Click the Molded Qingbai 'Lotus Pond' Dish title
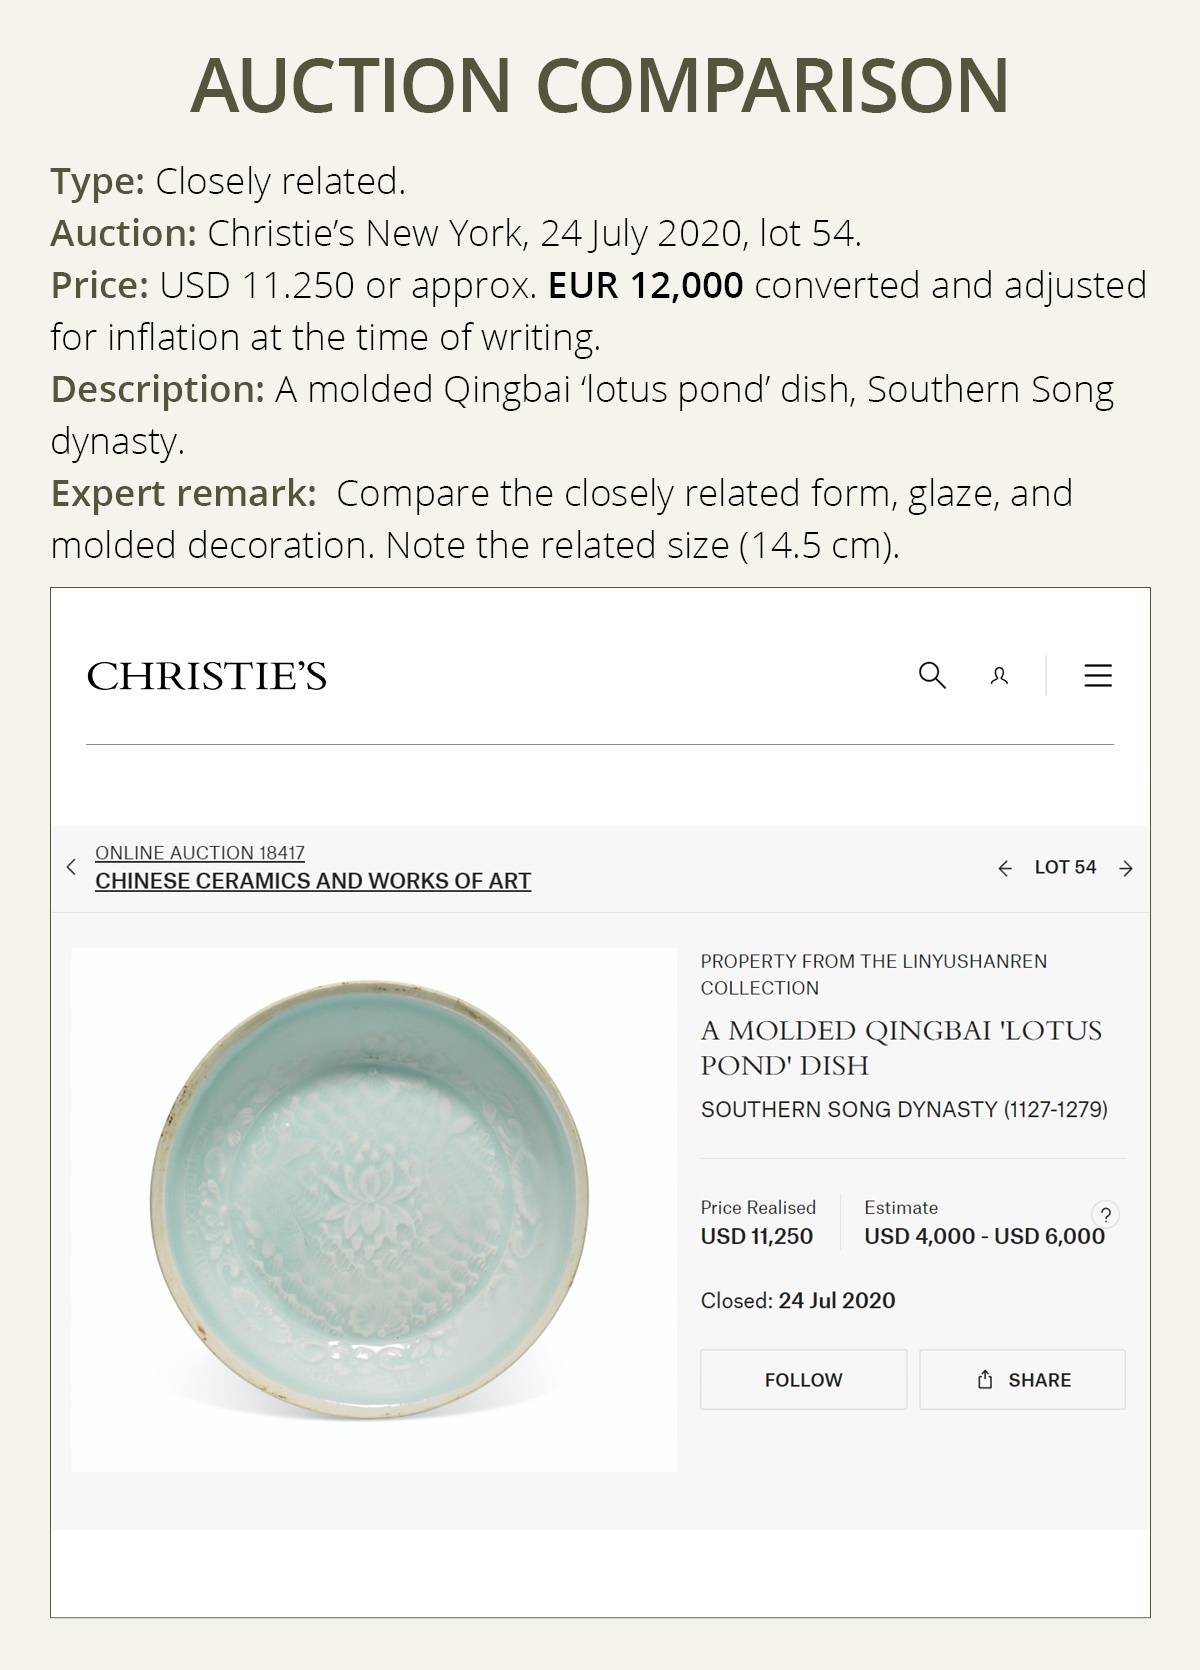 [900, 1047]
